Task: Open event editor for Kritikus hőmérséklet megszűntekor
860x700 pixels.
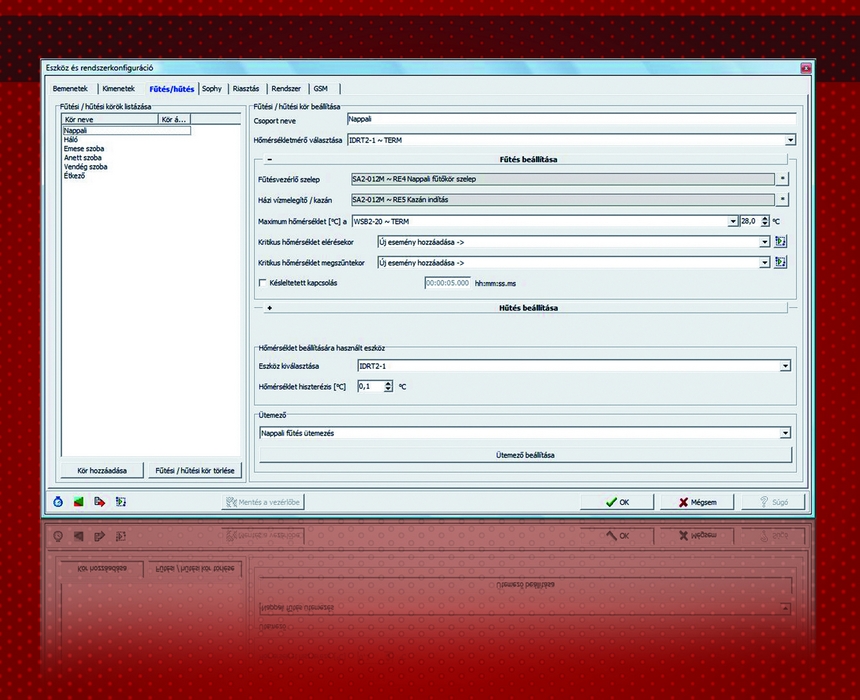Action: [x=781, y=262]
